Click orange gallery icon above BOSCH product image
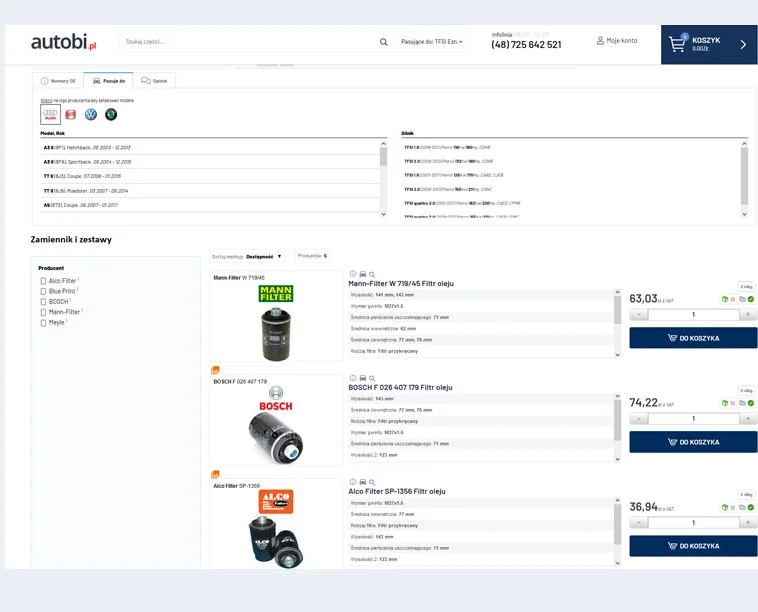758x612 pixels. pos(215,370)
